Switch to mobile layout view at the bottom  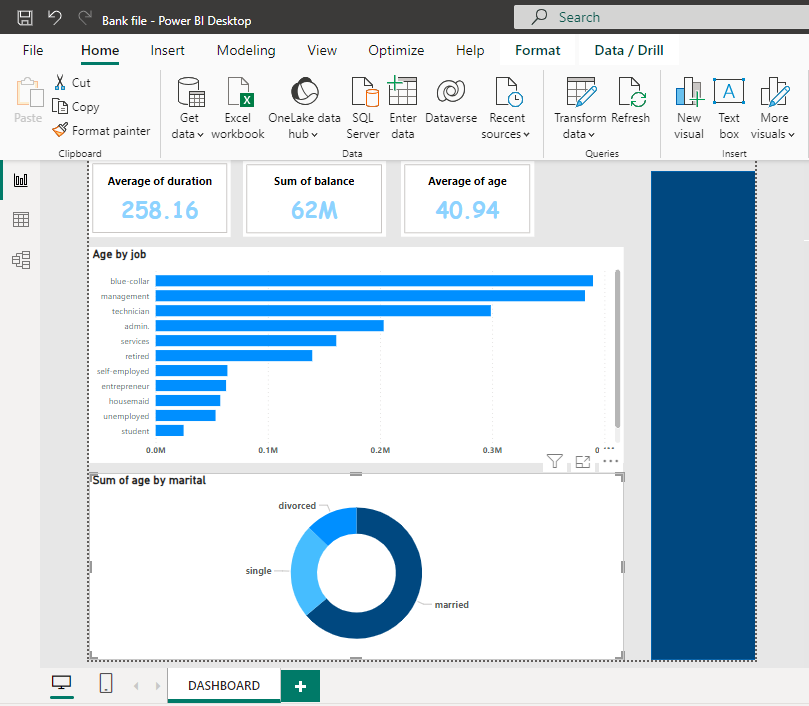pos(106,684)
